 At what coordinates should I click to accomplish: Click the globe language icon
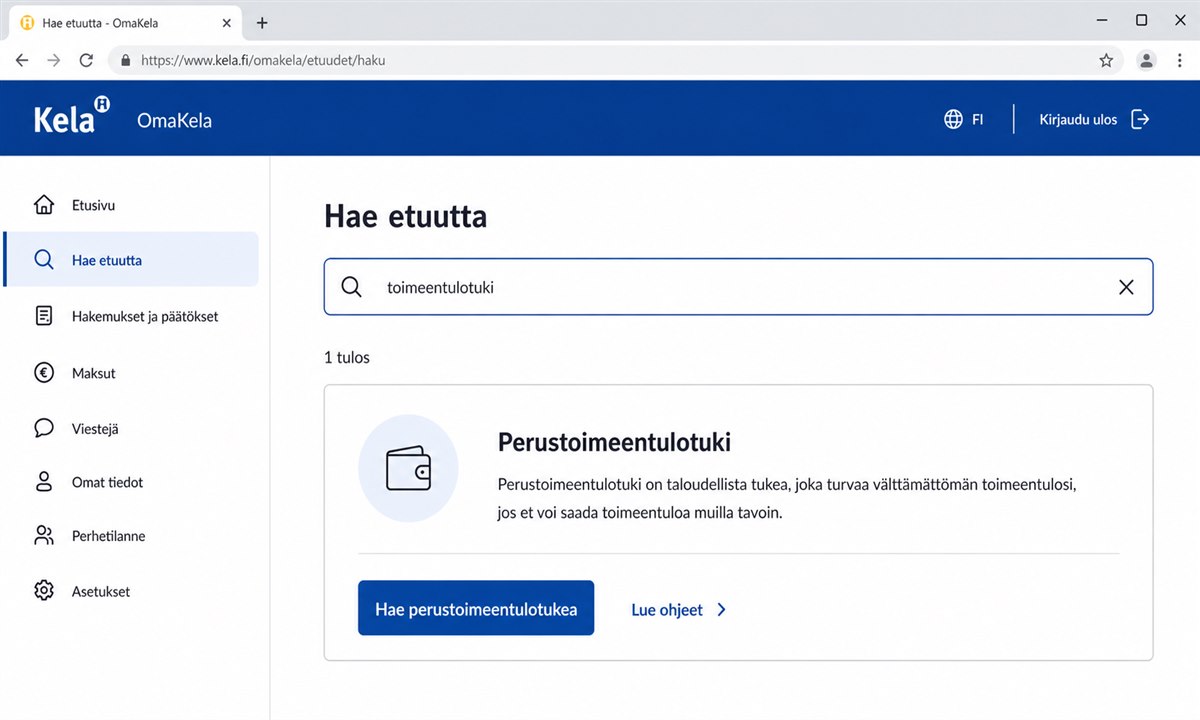pyautogui.click(x=953, y=119)
